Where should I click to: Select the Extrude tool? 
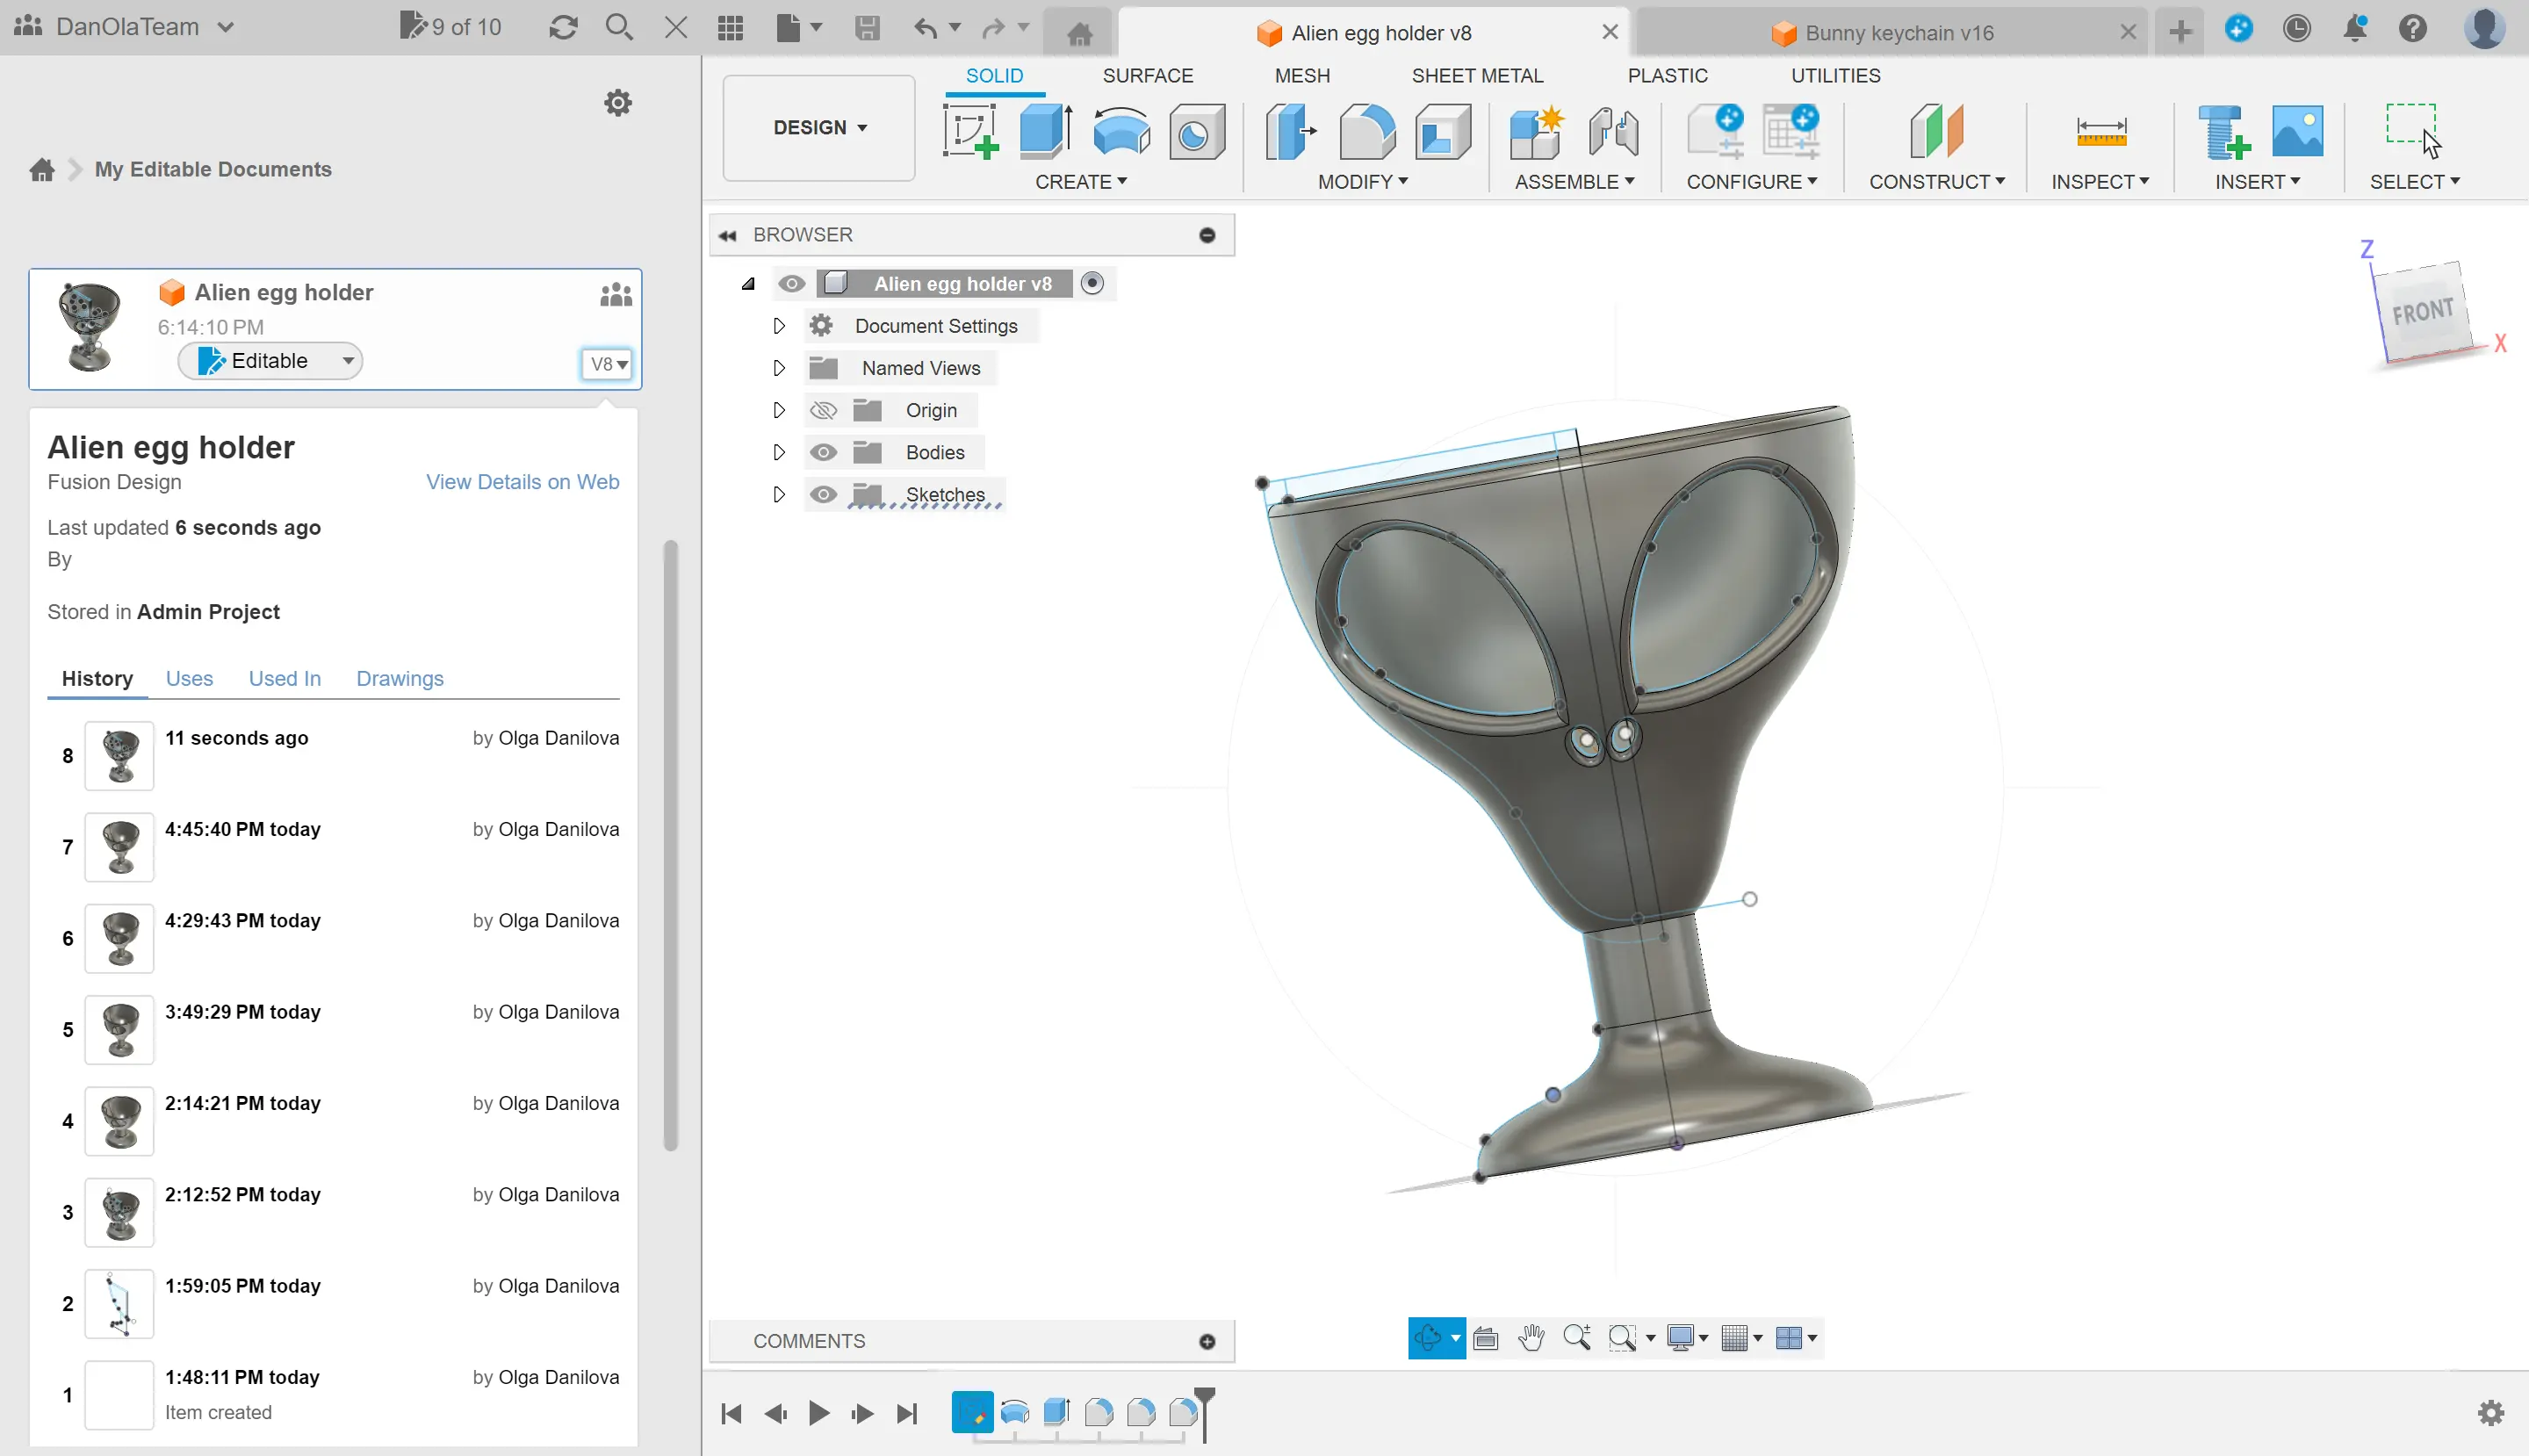pos(1045,131)
